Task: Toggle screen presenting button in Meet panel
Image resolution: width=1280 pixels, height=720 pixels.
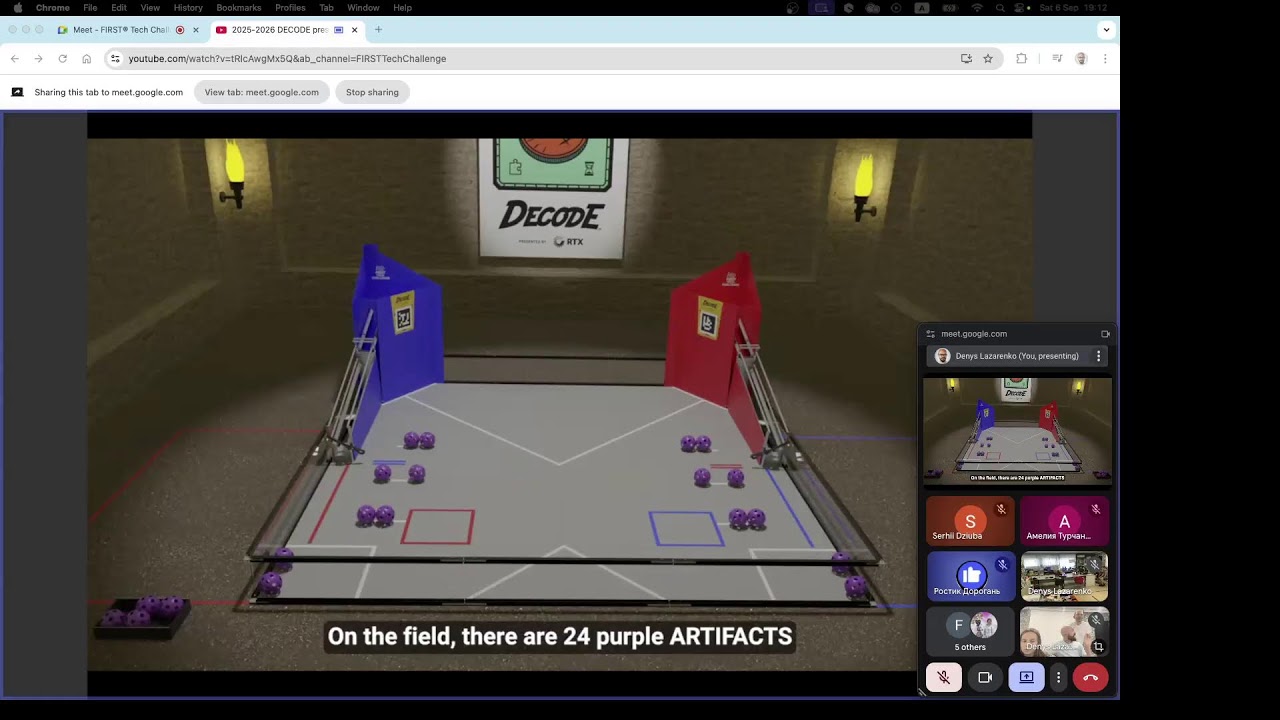Action: pyautogui.click(x=1026, y=677)
